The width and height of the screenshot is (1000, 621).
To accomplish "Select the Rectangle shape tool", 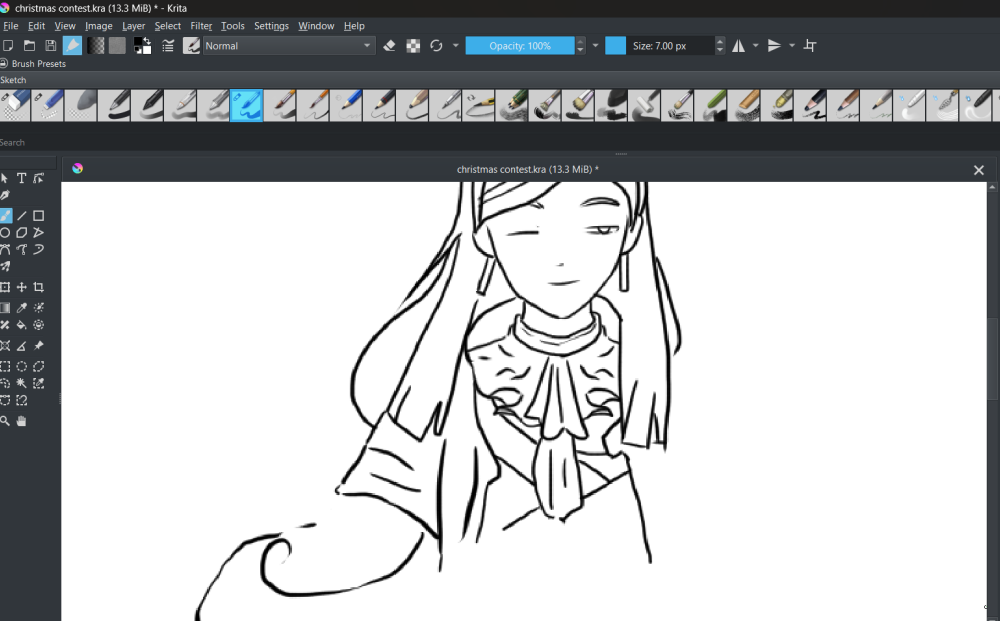I will click(38, 215).
